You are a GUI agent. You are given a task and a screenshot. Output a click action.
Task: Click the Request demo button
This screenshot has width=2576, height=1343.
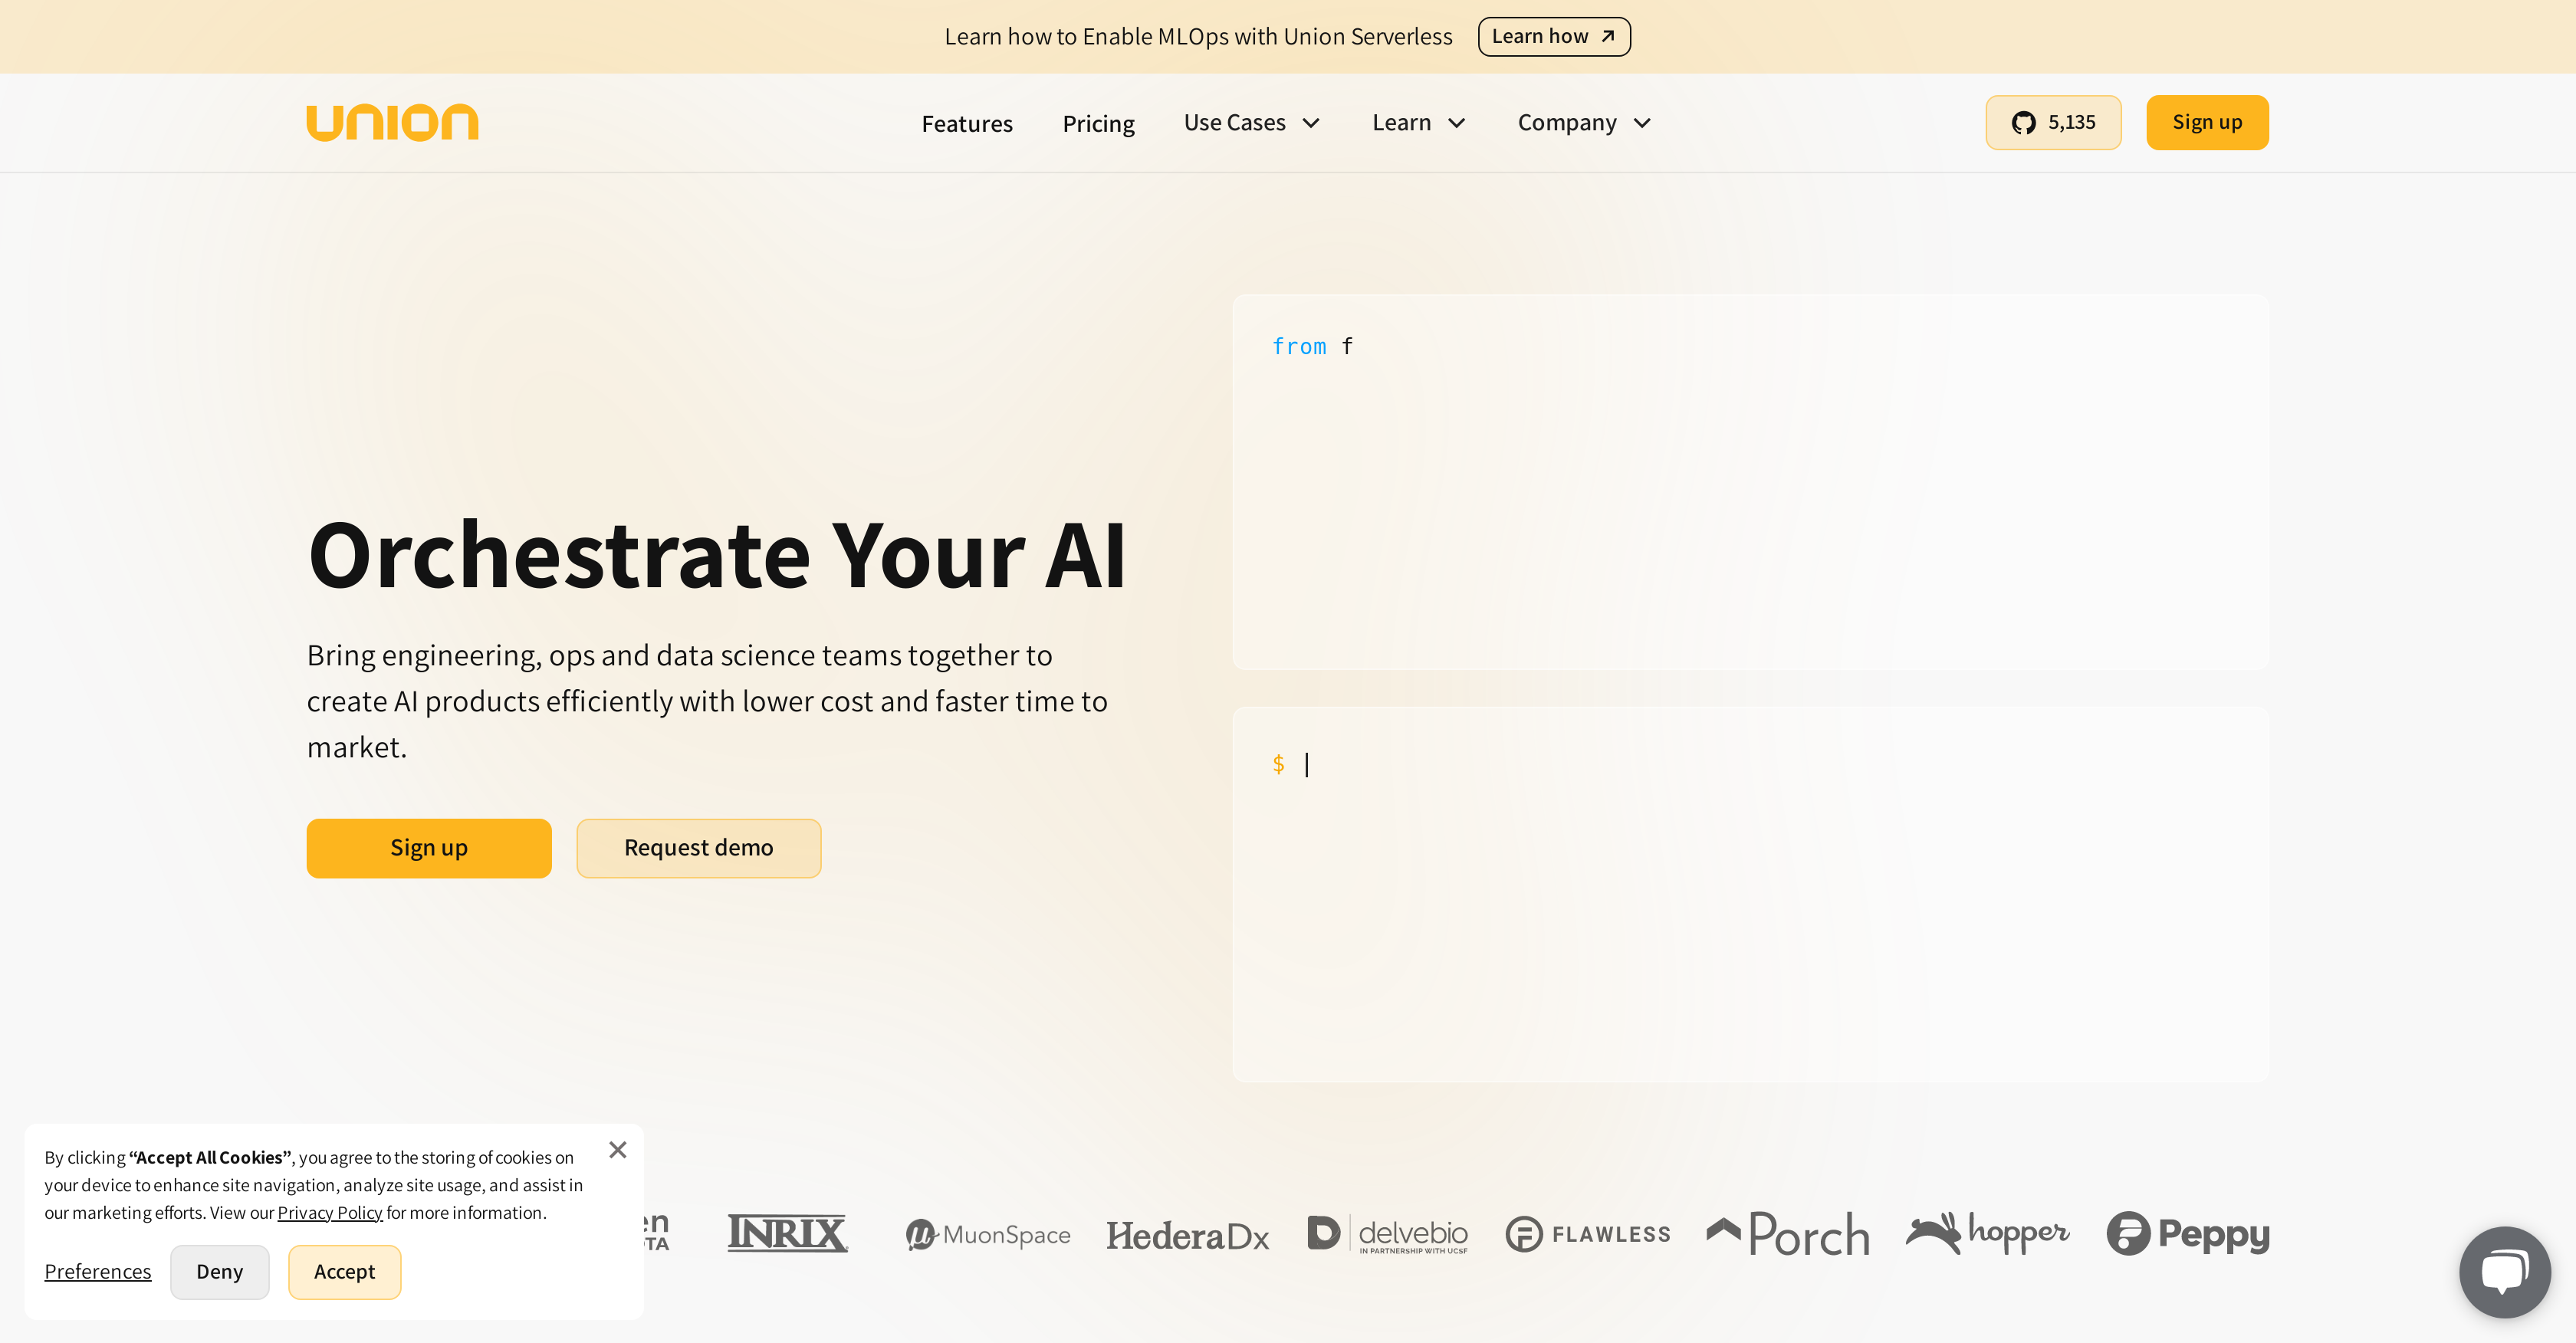click(x=698, y=847)
